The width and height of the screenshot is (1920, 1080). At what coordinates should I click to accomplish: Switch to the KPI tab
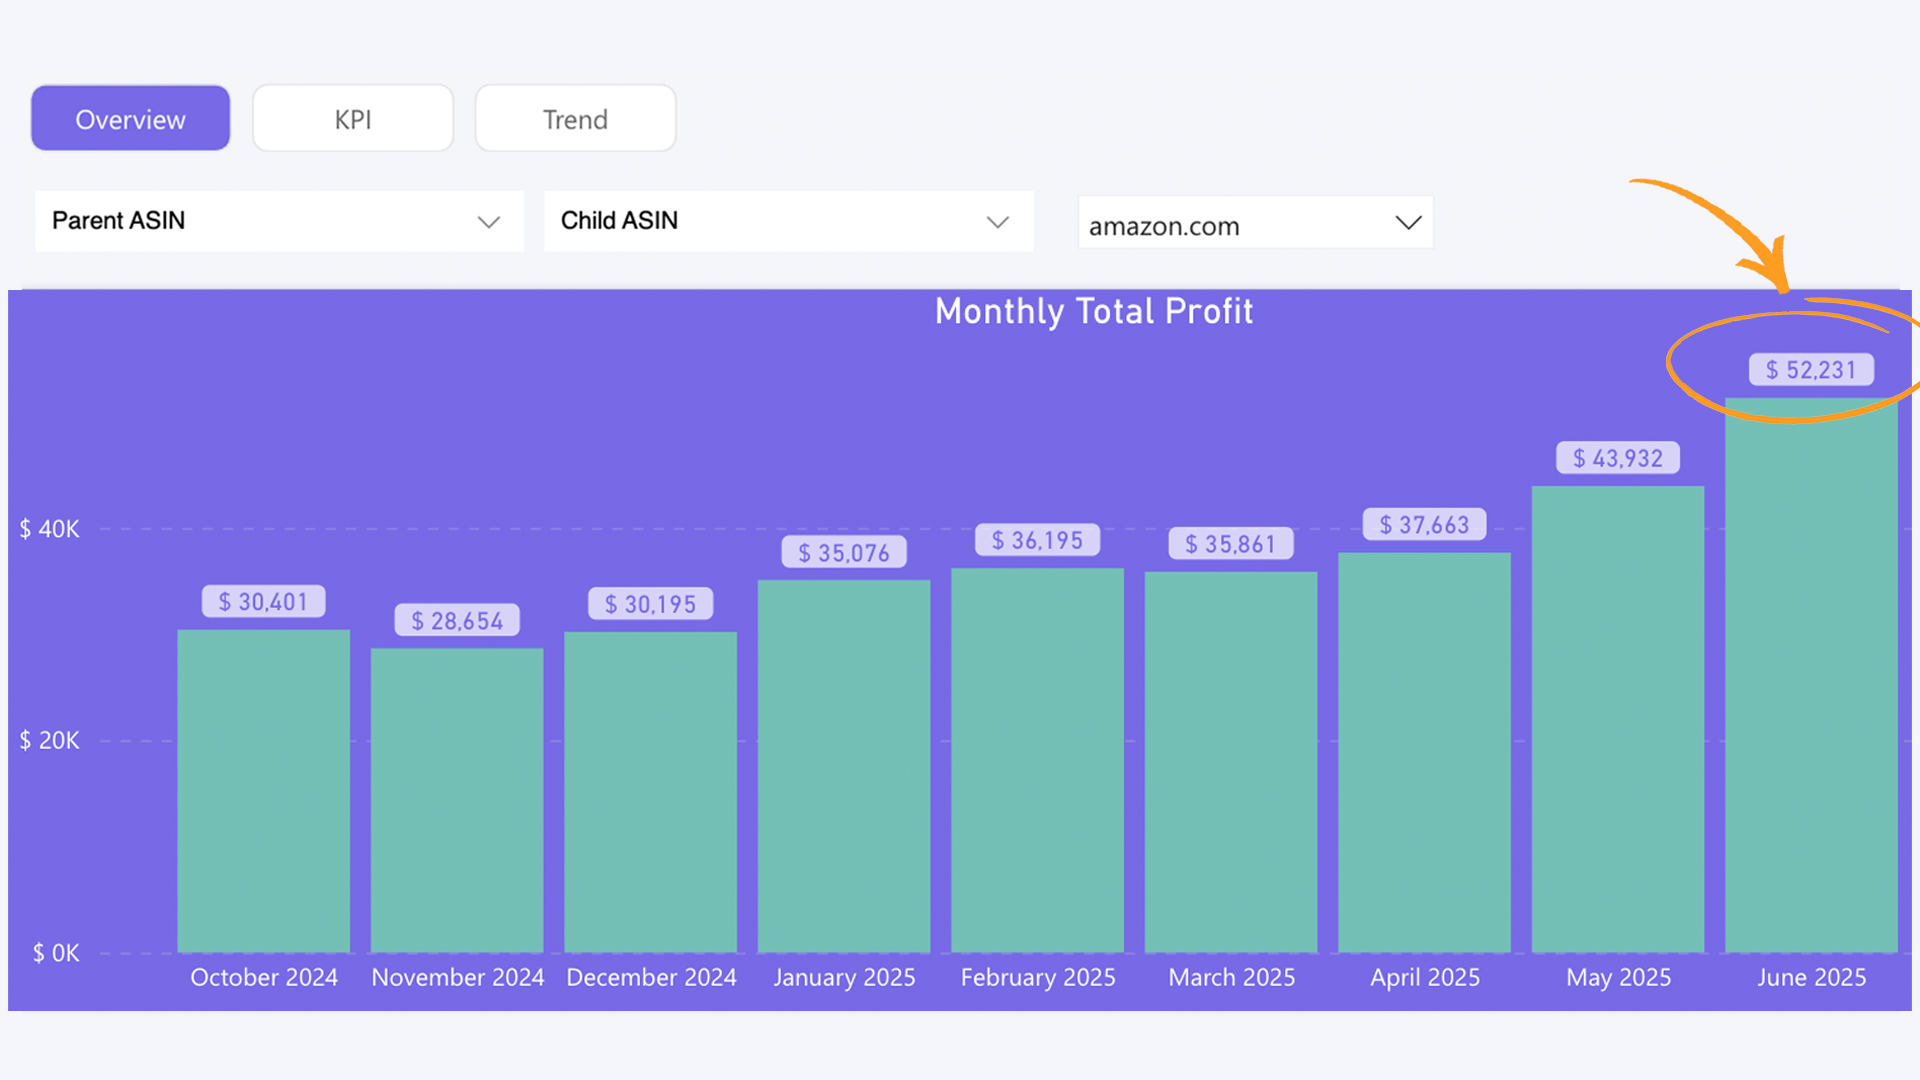352,118
